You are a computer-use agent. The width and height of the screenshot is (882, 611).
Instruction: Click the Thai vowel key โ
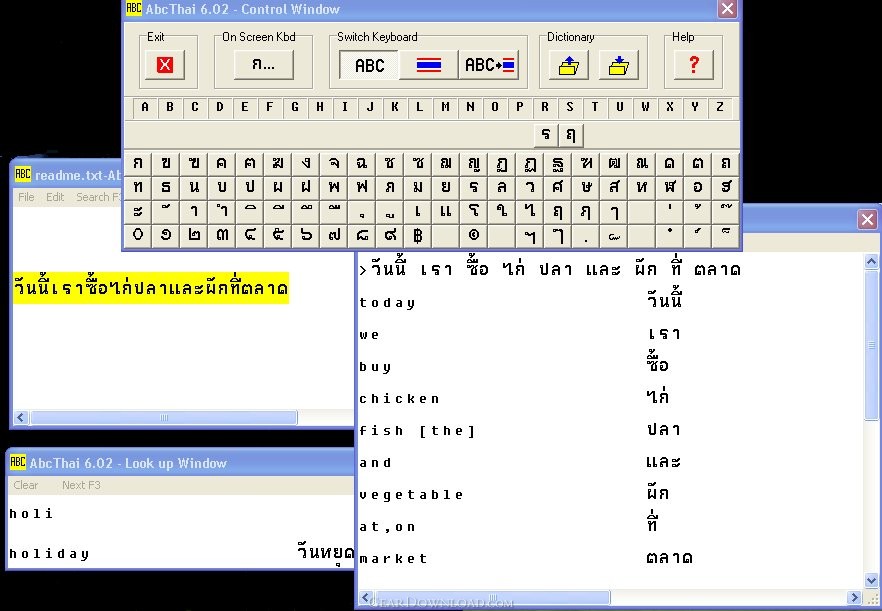pyautogui.click(x=474, y=212)
